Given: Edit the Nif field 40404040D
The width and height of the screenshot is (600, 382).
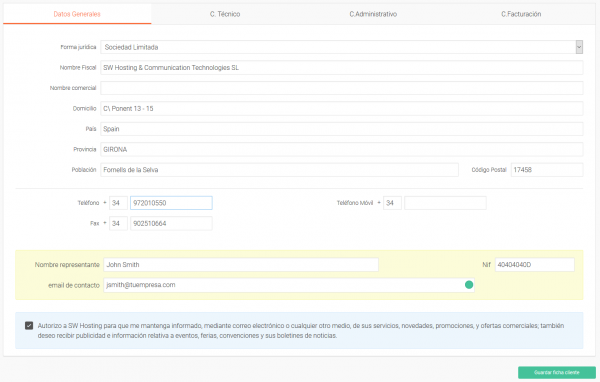Looking at the screenshot, I should 535,264.
